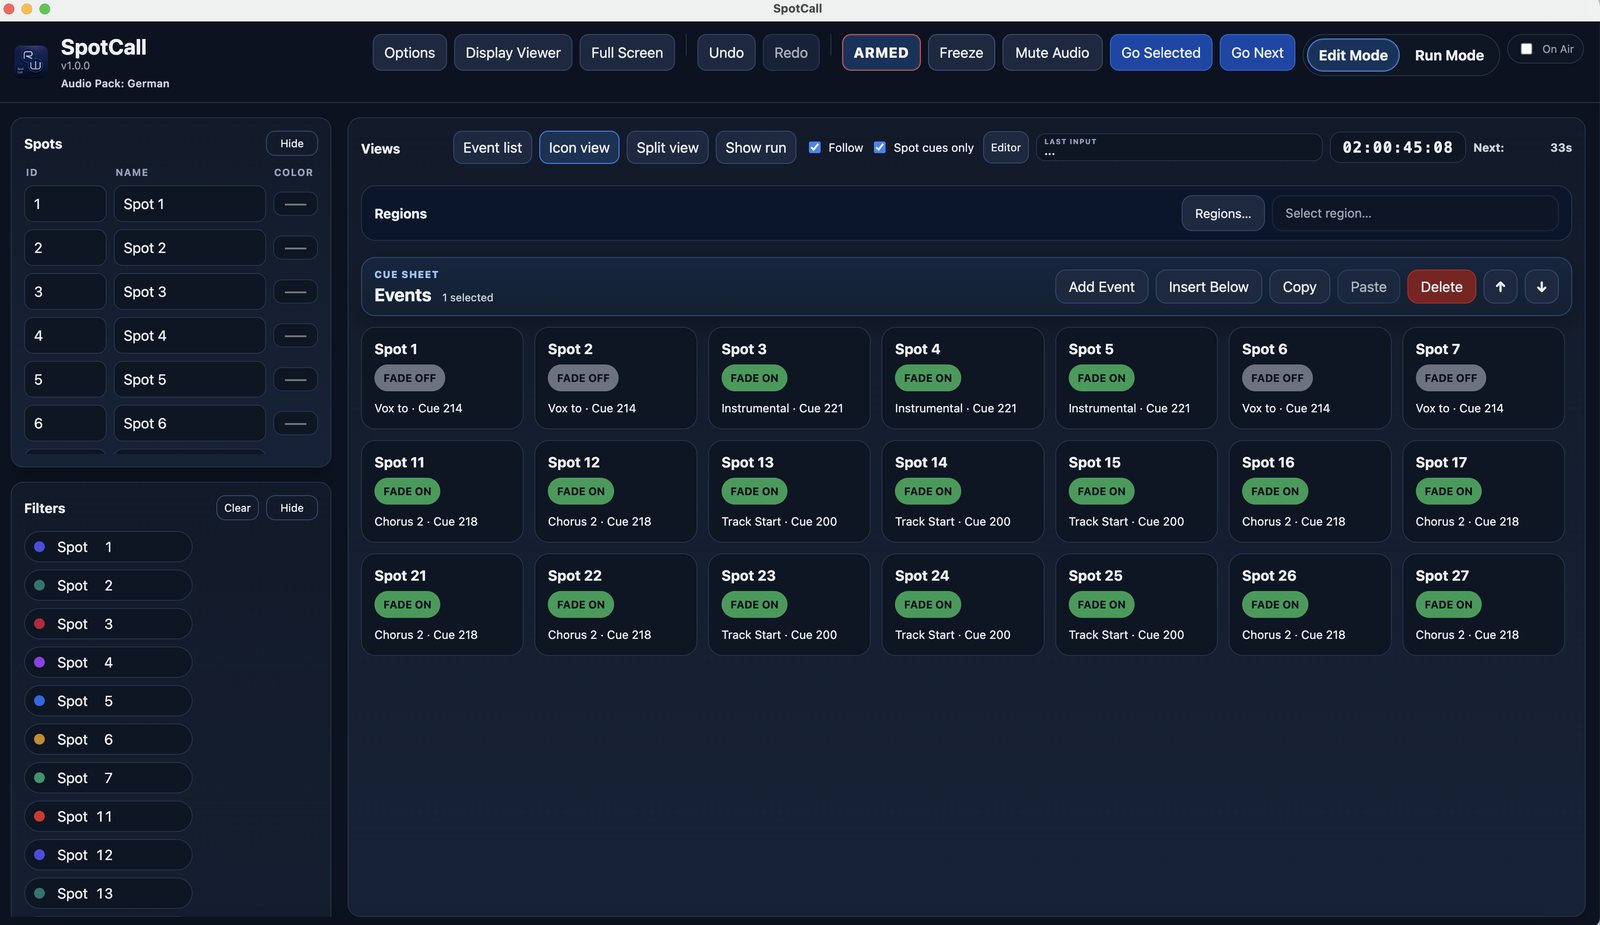Focus the Last Input field
The image size is (1600, 925).
(x=1179, y=147)
